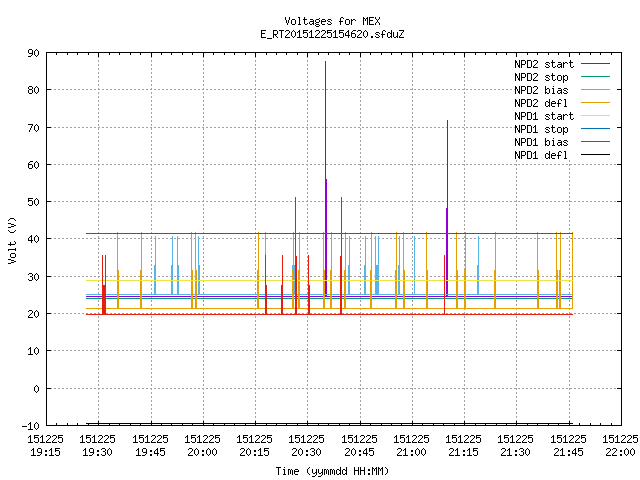Click the Time (yymmdd HH:MM) axis label
This screenshot has width=640, height=480.
pyautogui.click(x=332, y=471)
